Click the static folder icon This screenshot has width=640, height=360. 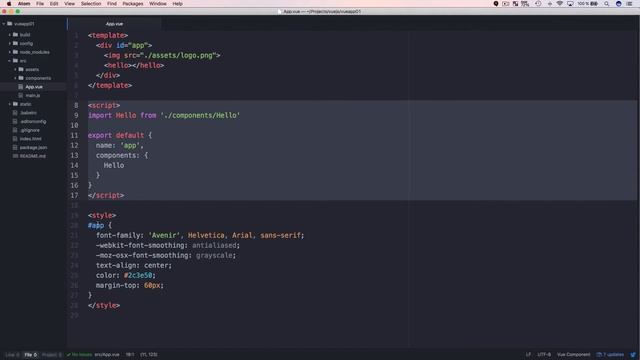click(x=16, y=104)
